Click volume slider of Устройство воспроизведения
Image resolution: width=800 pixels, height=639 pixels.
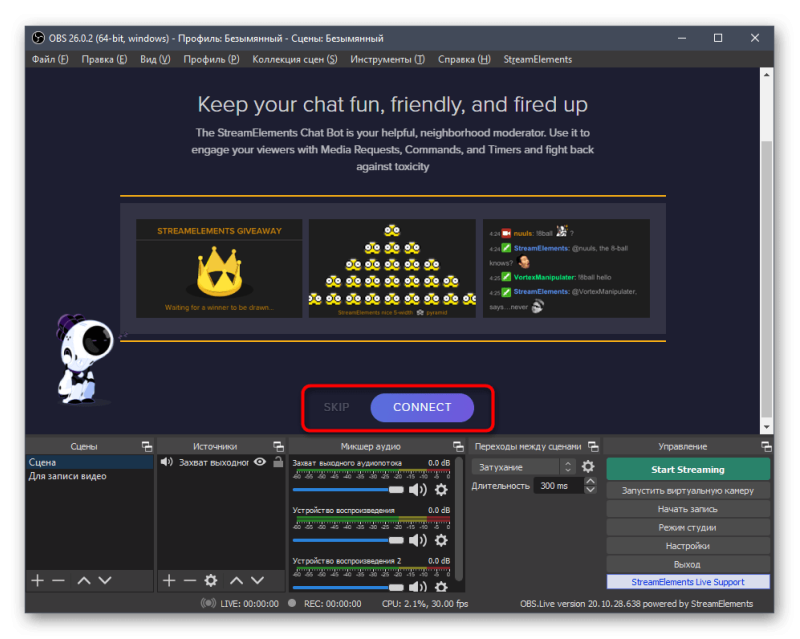click(x=348, y=540)
